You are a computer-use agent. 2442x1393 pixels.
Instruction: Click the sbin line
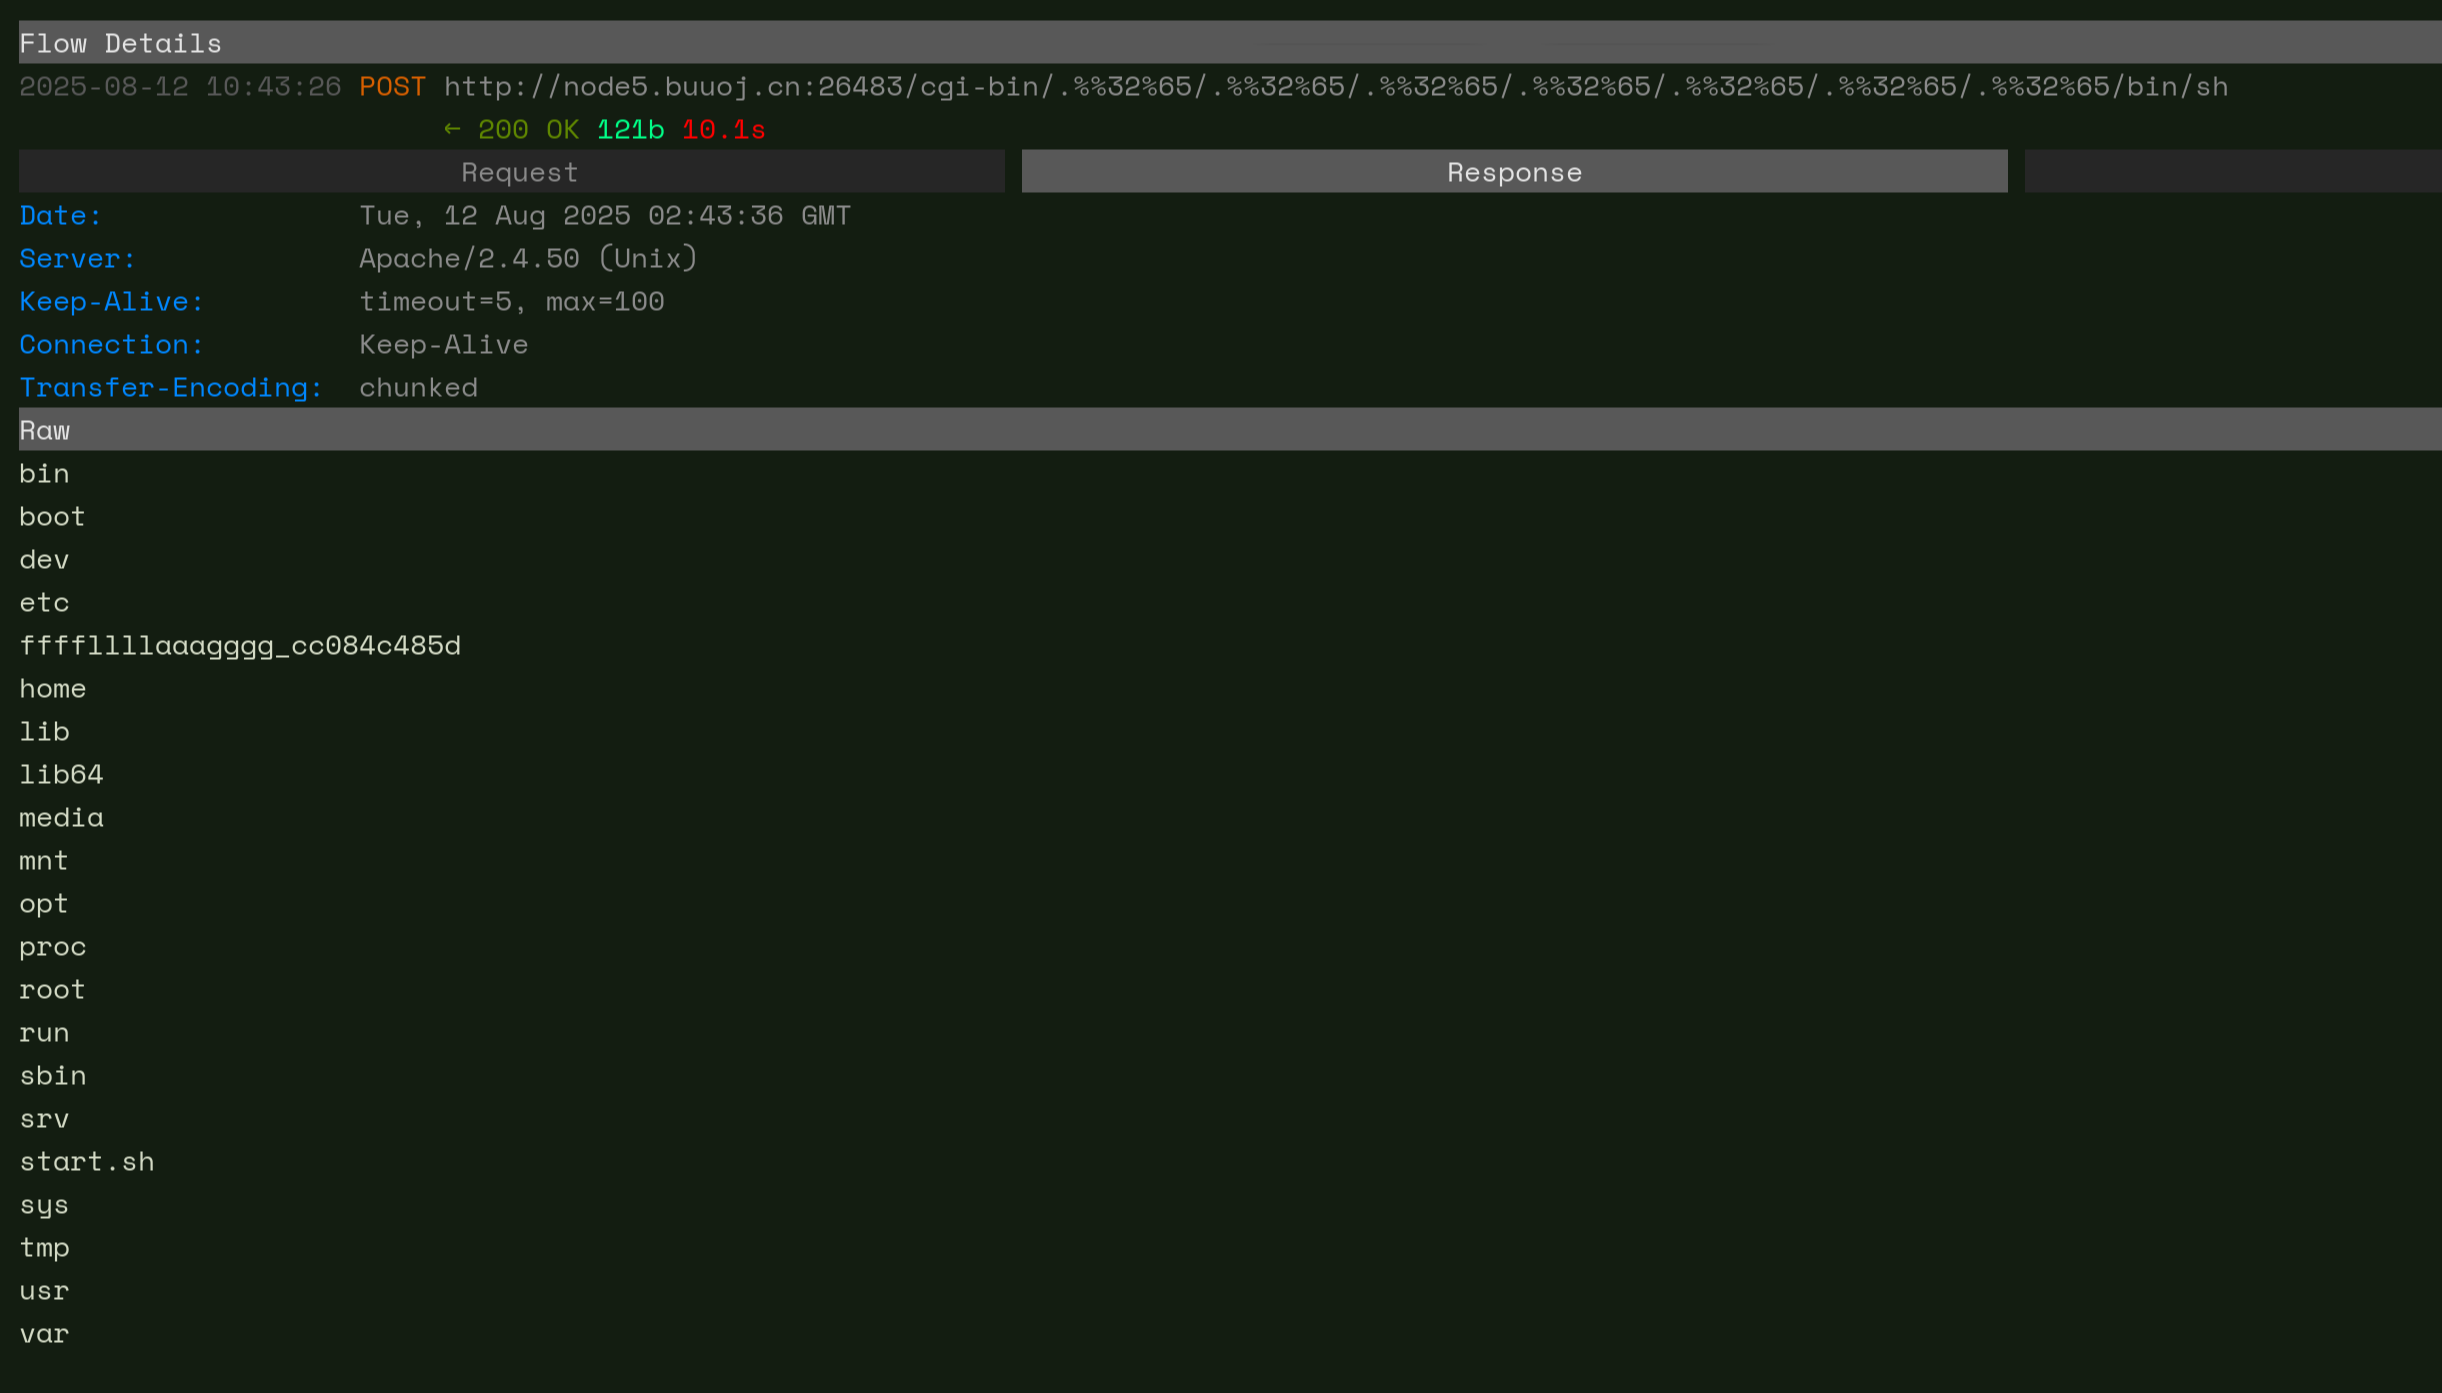coord(52,1076)
